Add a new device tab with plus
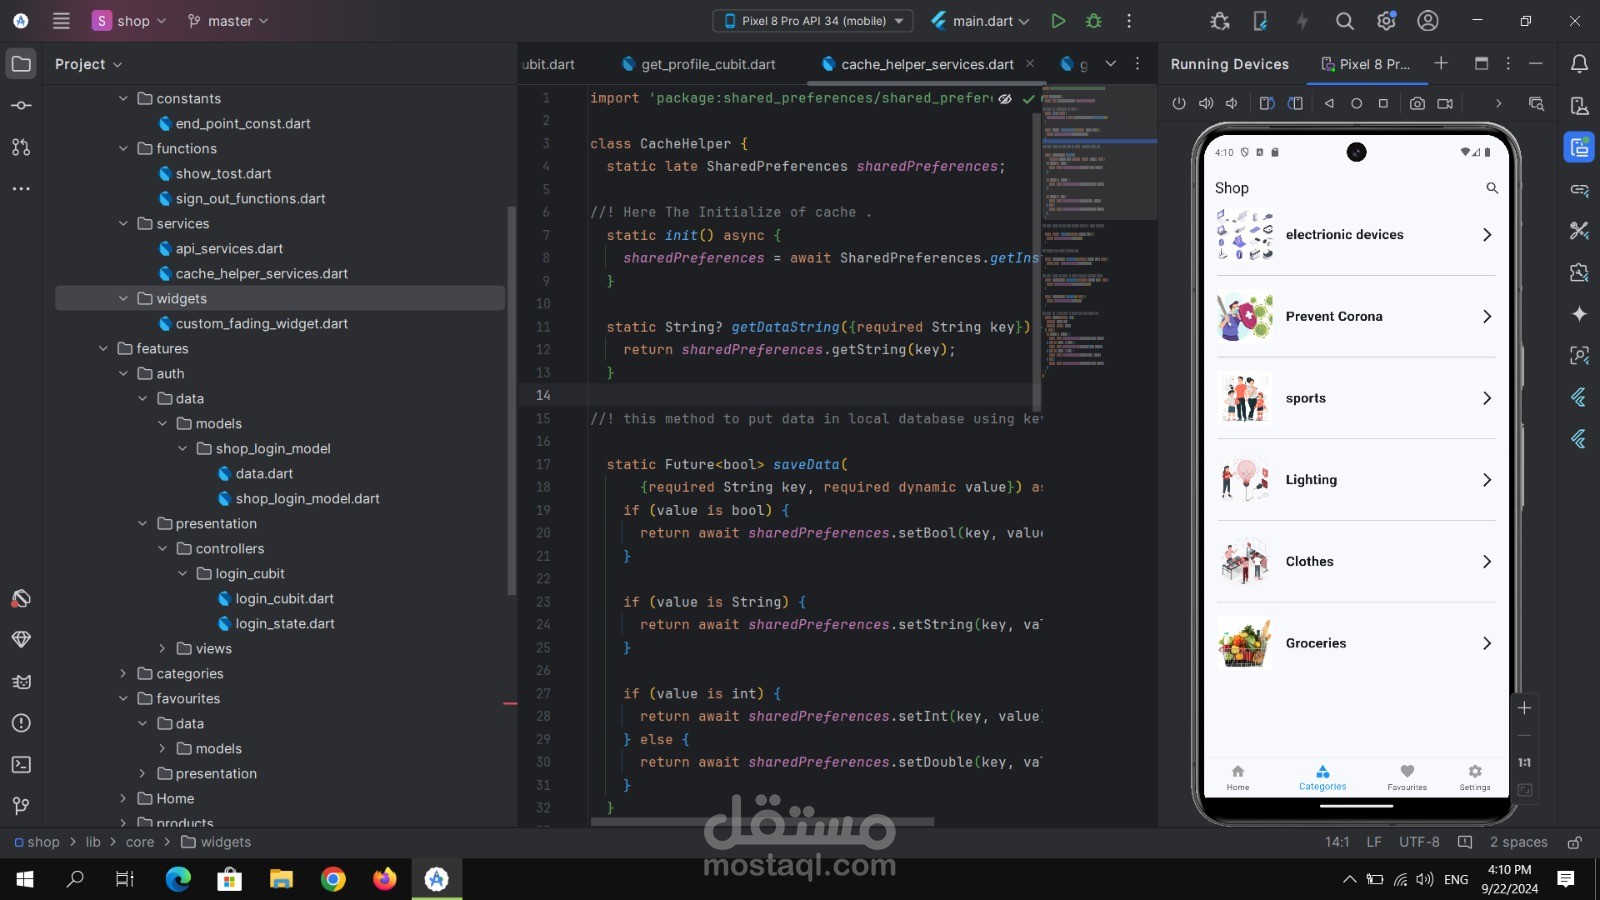Viewport: 1600px width, 900px height. pos(1441,63)
